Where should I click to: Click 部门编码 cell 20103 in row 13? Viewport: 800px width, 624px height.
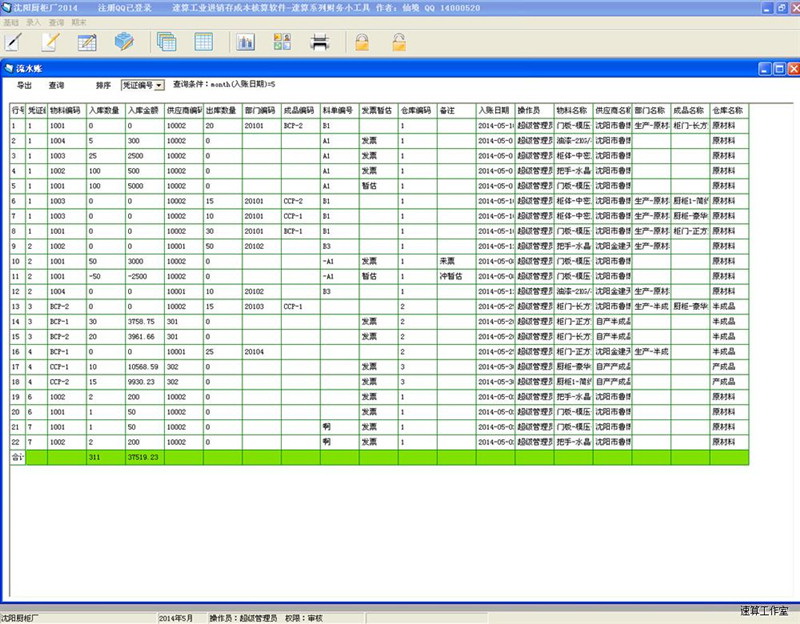click(262, 307)
